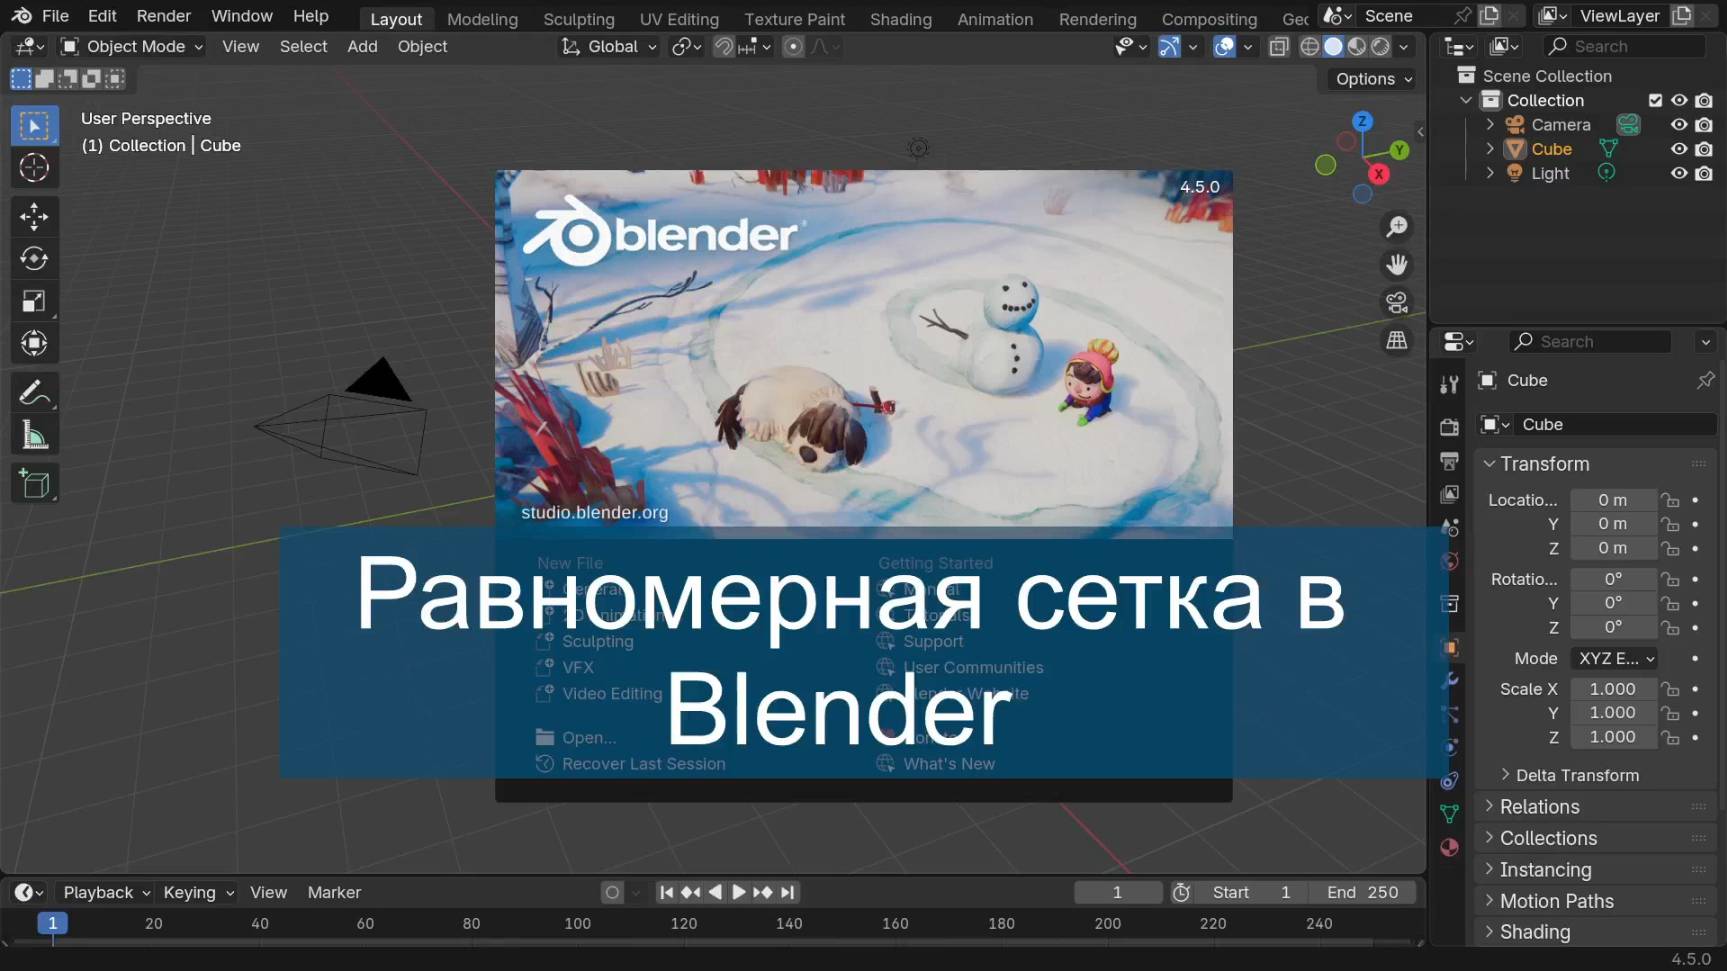Click the hand icon to pan the viewport
The image size is (1727, 971).
pyautogui.click(x=1396, y=264)
